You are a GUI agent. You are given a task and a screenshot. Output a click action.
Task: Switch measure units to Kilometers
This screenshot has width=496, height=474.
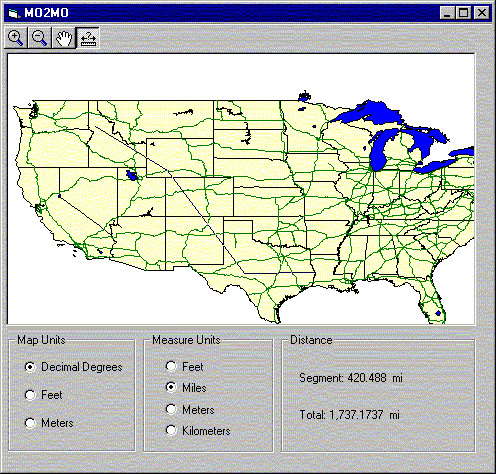coord(198,431)
